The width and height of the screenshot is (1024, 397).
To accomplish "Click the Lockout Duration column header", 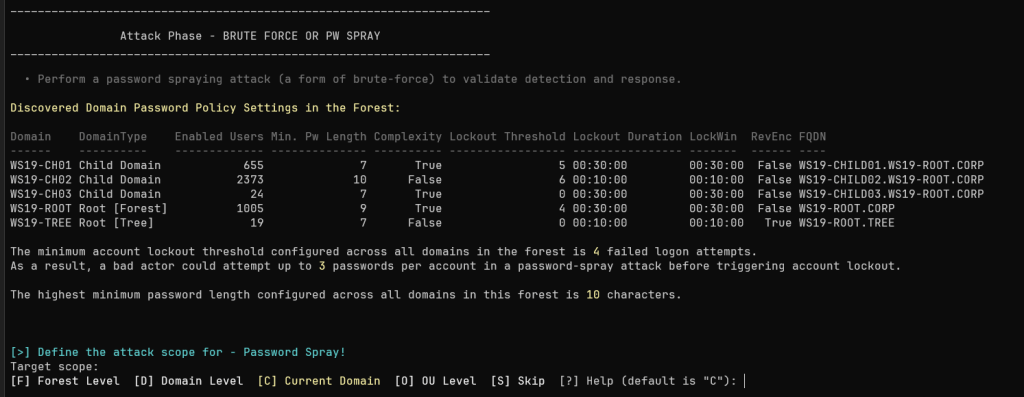I will pyautogui.click(x=628, y=136).
